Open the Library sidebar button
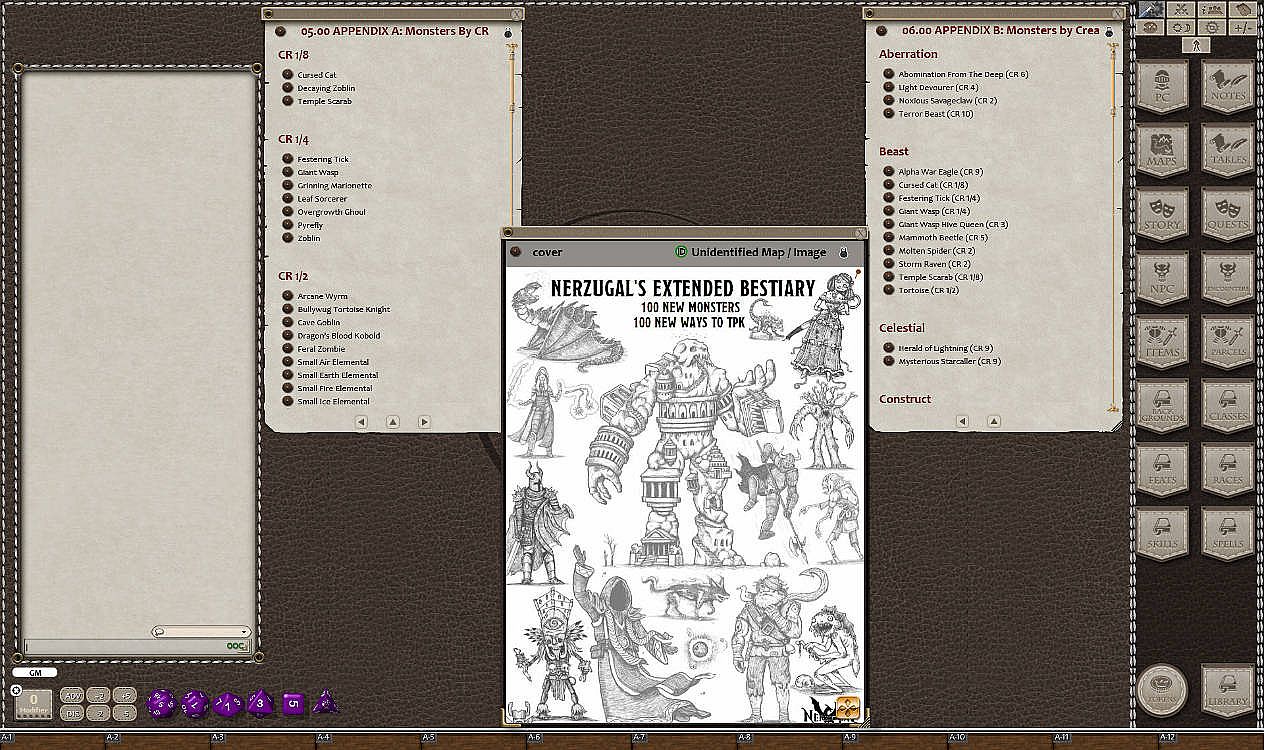The image size is (1264, 750). click(1227, 691)
